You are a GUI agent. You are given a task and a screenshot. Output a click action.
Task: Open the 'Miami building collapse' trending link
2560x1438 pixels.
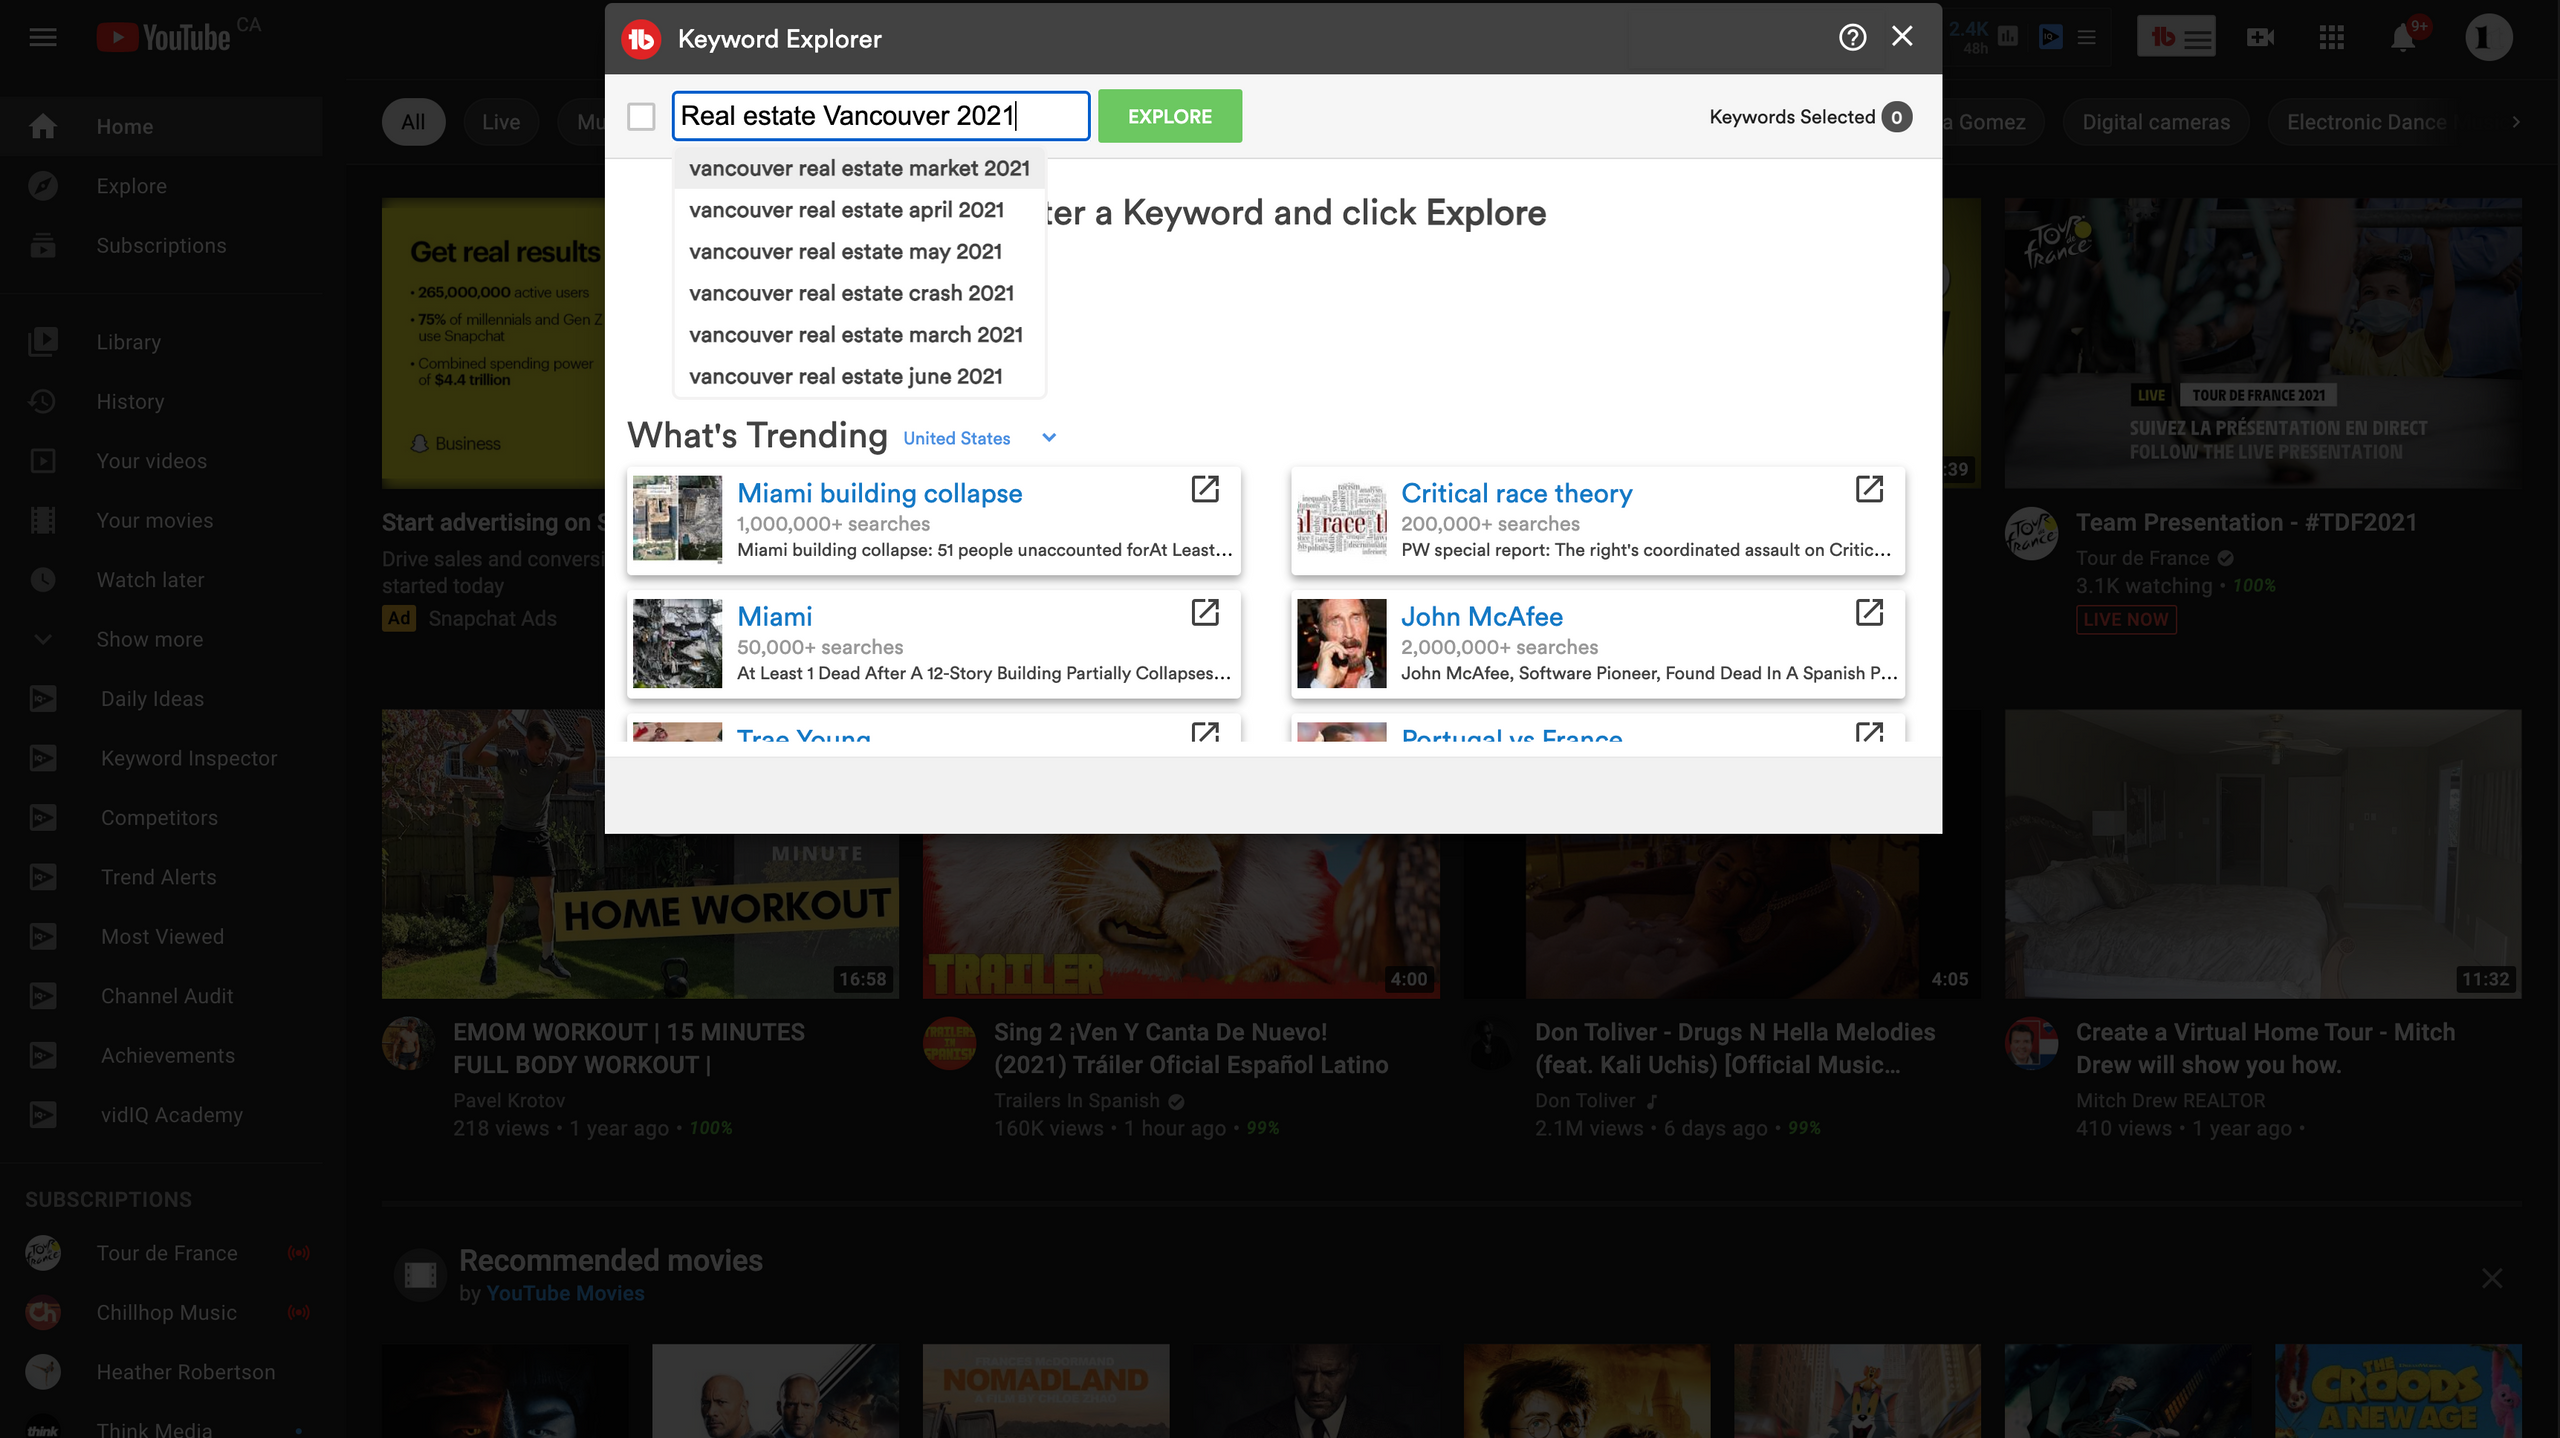[879, 493]
